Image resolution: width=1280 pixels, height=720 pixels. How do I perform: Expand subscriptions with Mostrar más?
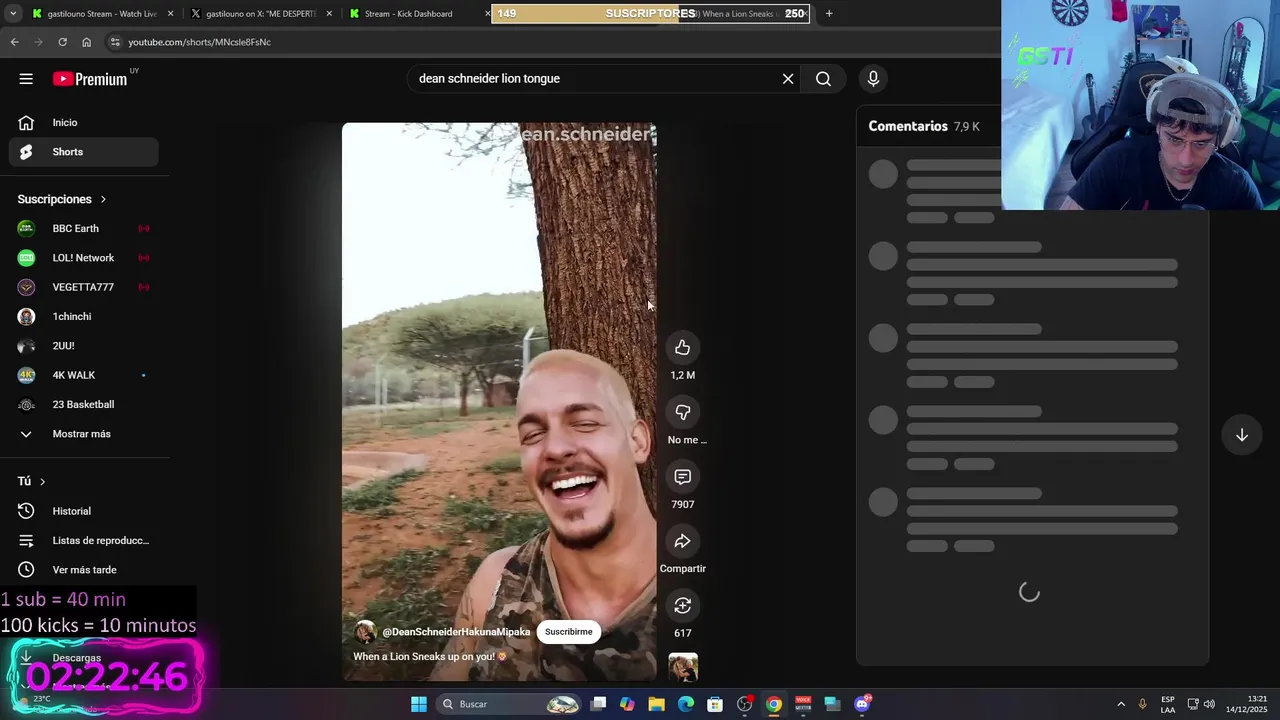point(84,434)
